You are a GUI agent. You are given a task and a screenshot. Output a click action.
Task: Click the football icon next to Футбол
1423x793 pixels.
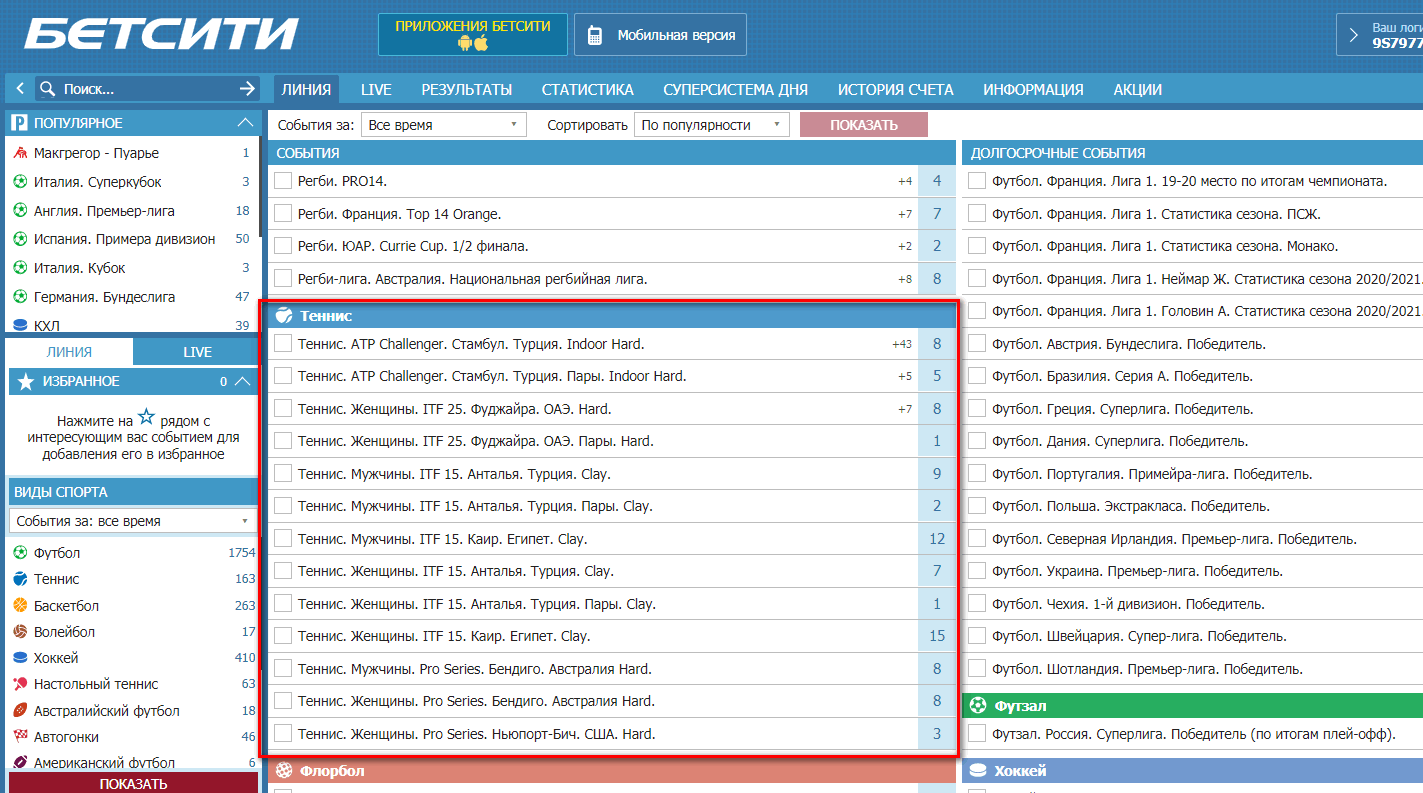pos(20,553)
